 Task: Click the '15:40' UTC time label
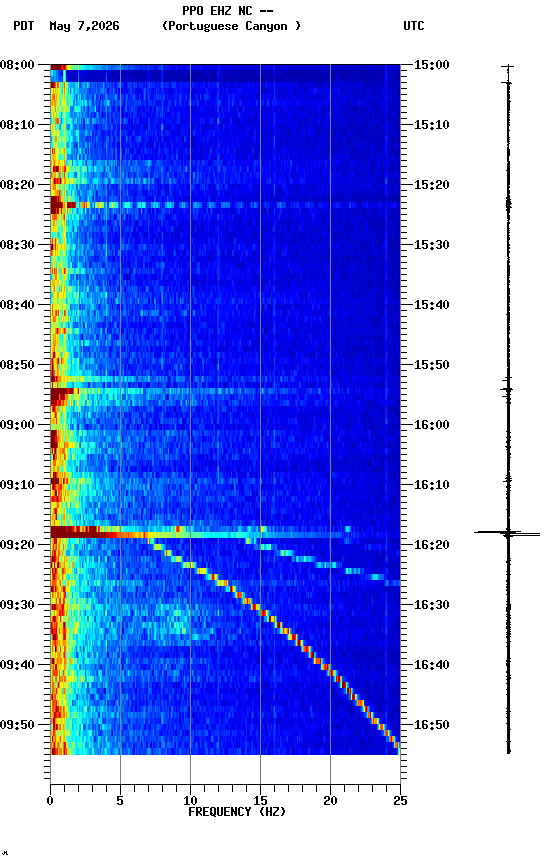(x=432, y=305)
